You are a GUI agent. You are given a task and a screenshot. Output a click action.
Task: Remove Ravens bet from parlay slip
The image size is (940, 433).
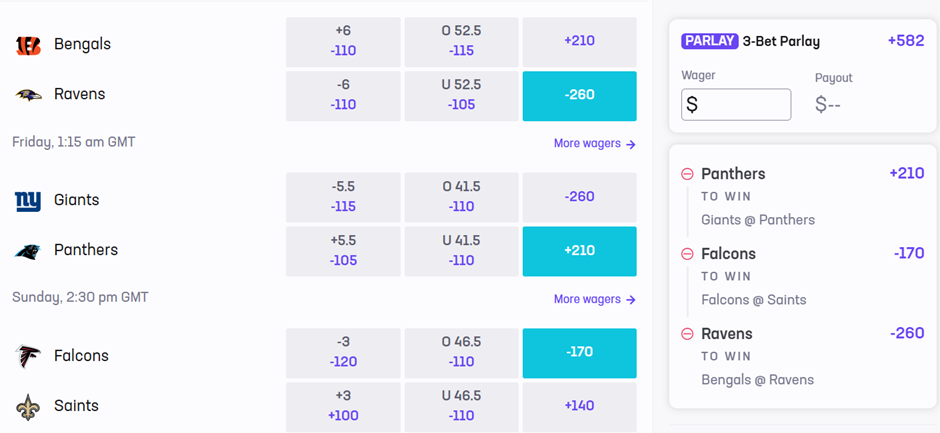point(687,334)
